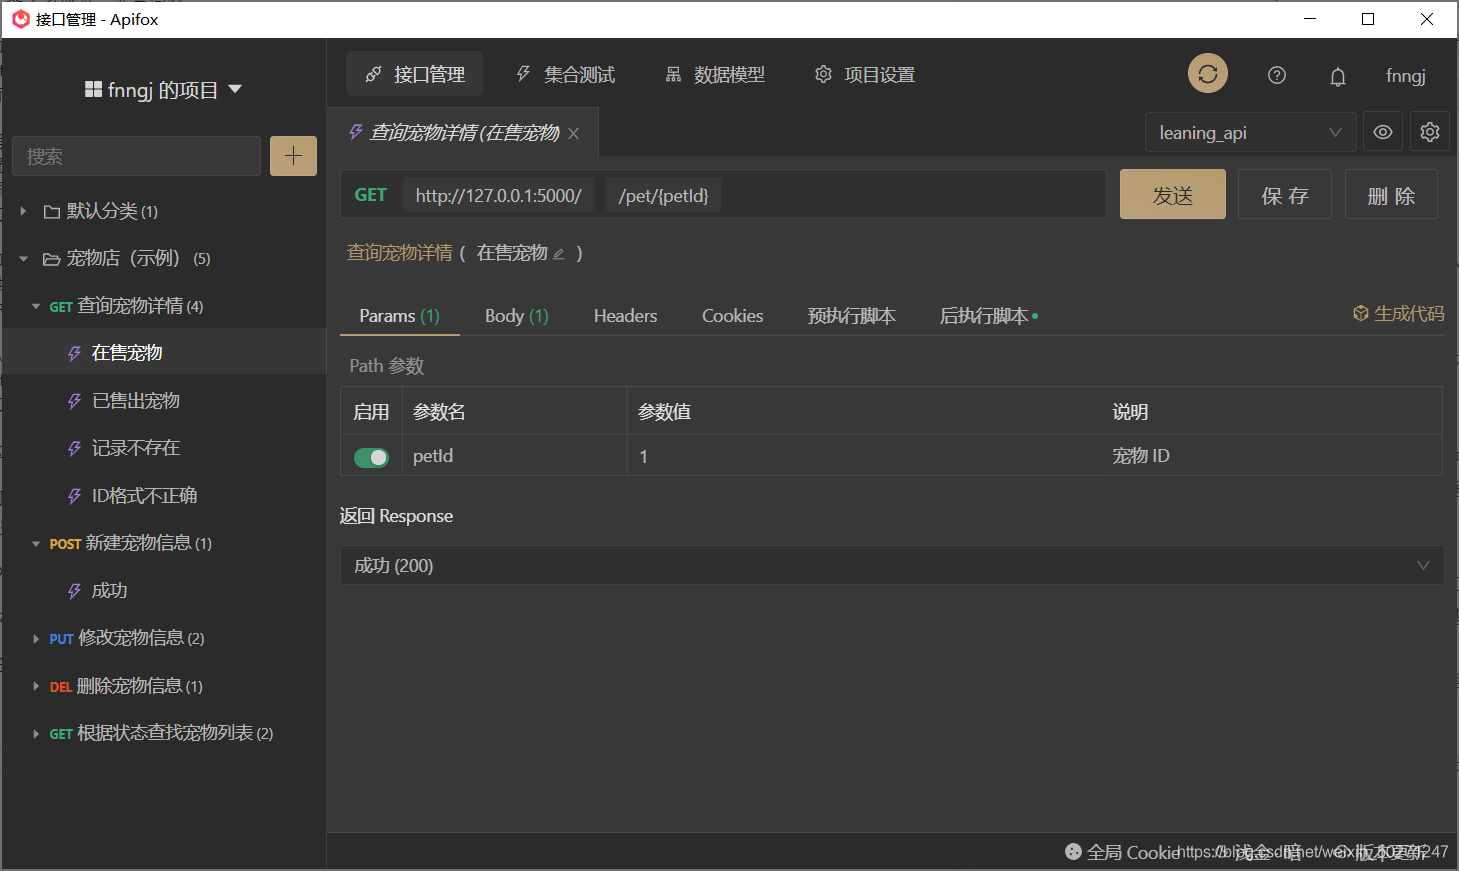Select the Cookies tab
Screen dimensions: 1459x871
(x=732, y=316)
